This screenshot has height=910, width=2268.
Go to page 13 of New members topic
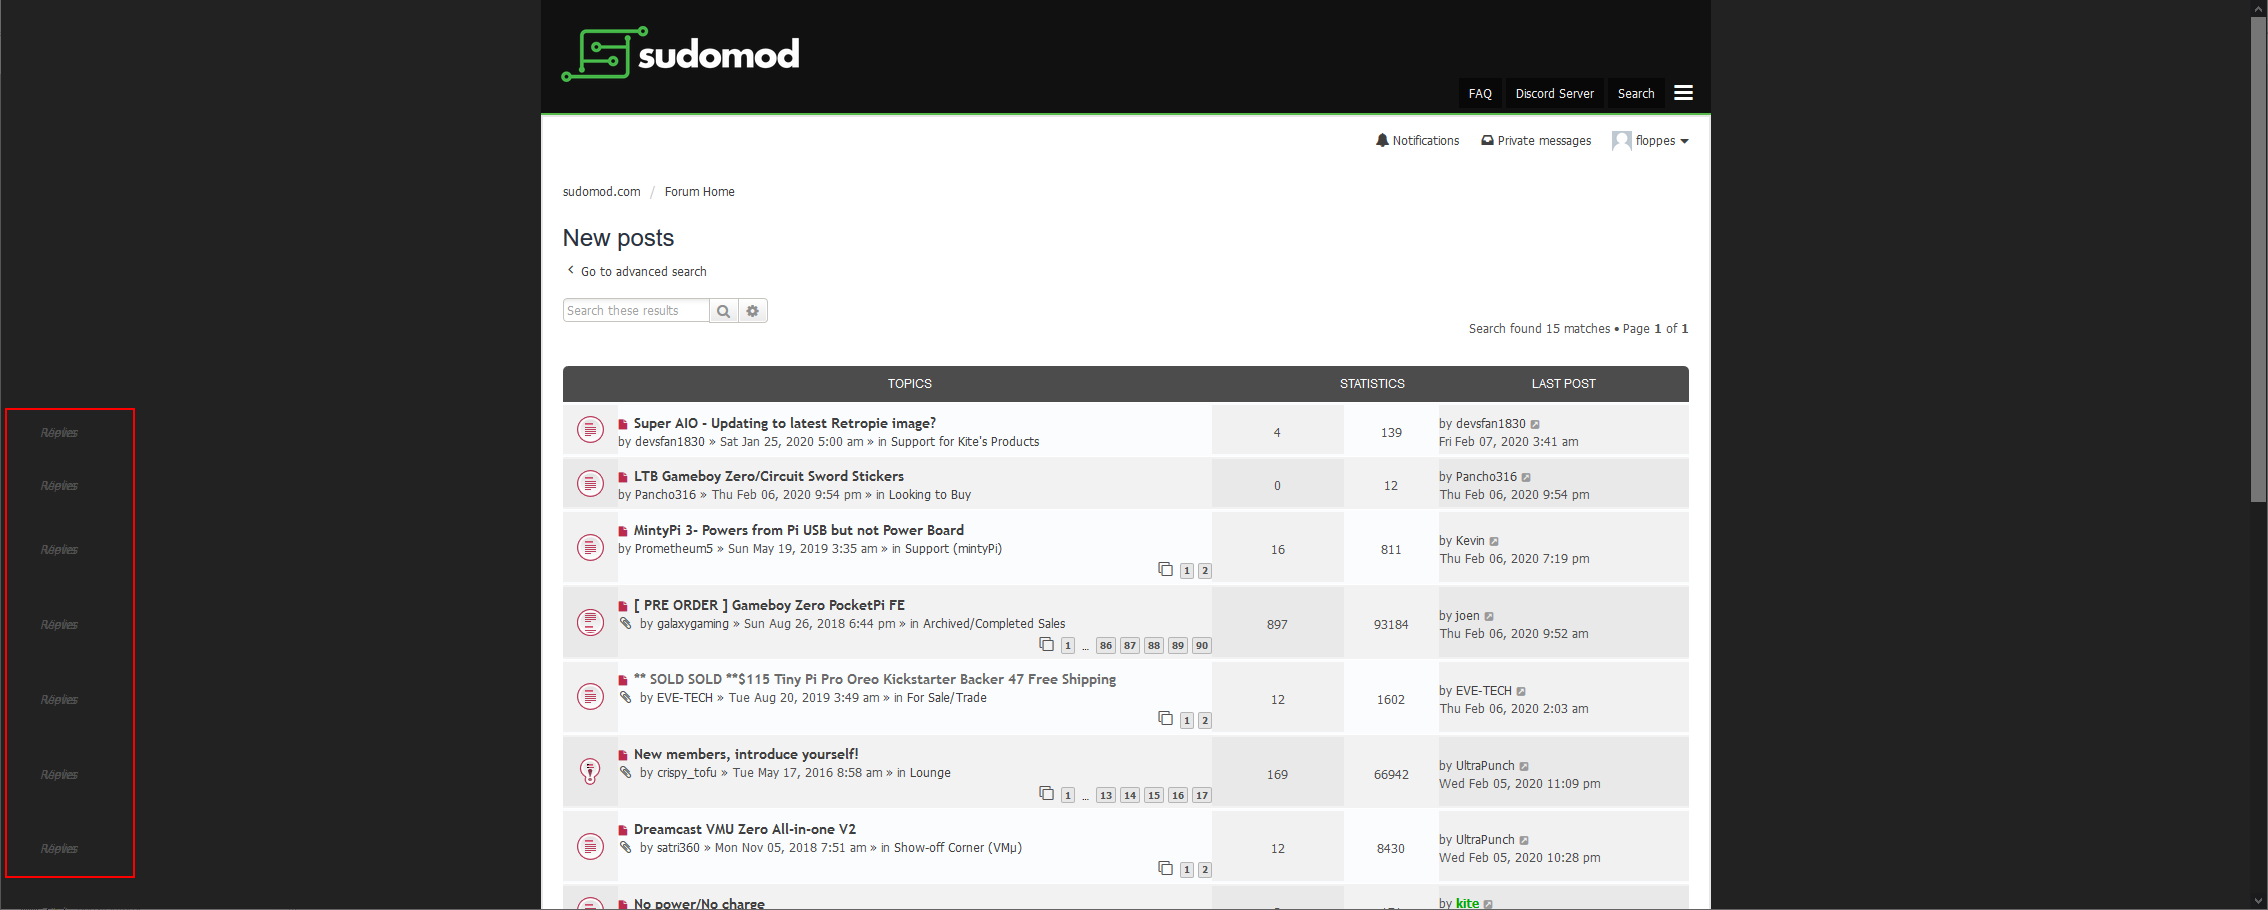(1106, 796)
